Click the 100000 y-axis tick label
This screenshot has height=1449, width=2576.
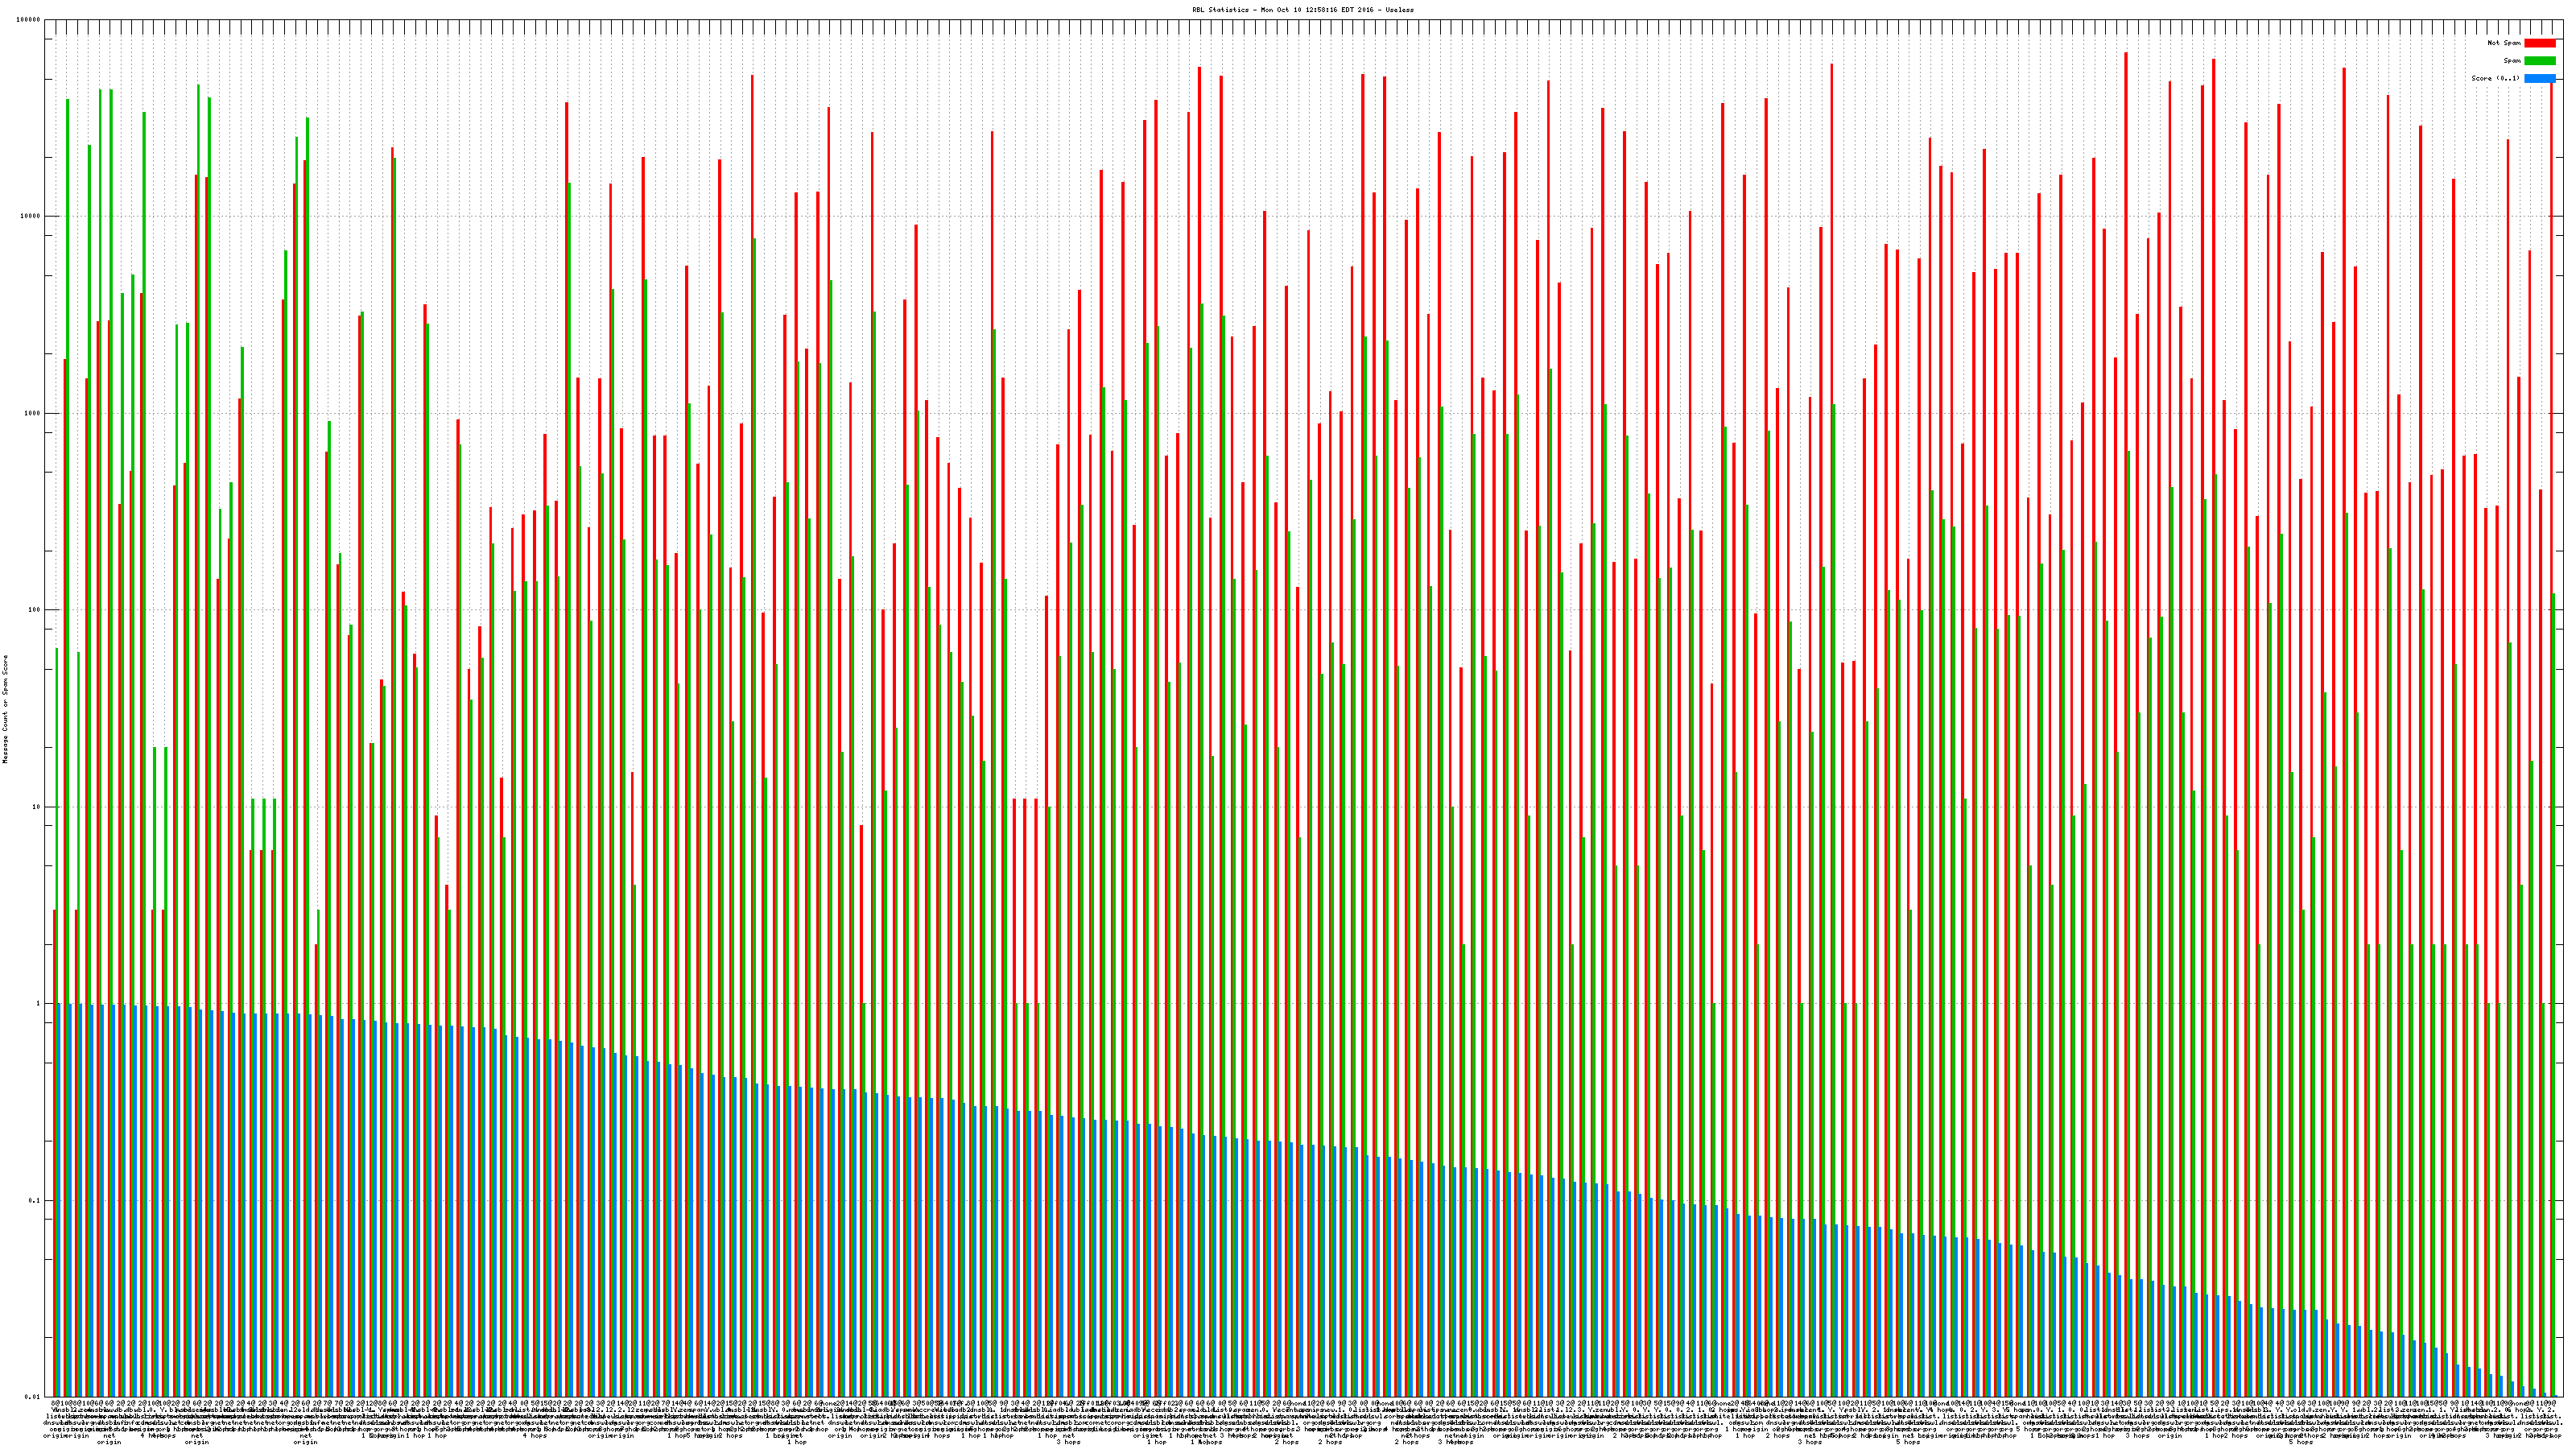(x=30, y=20)
